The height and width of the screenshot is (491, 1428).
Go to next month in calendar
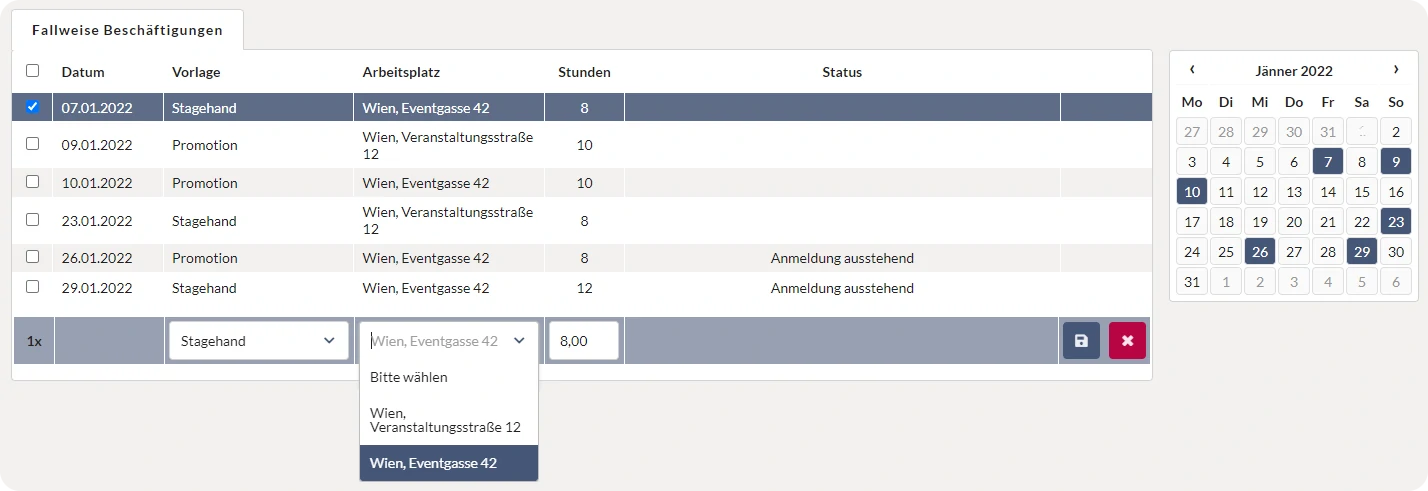coord(1395,70)
